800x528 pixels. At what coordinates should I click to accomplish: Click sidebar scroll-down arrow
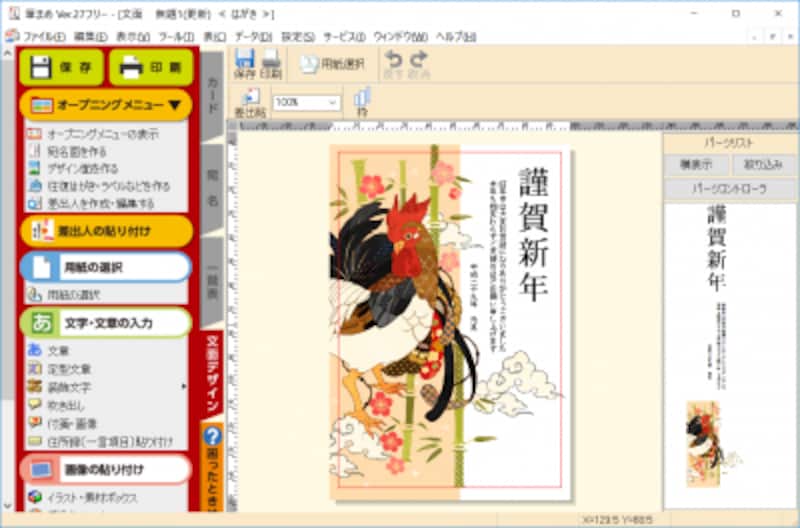point(7,506)
